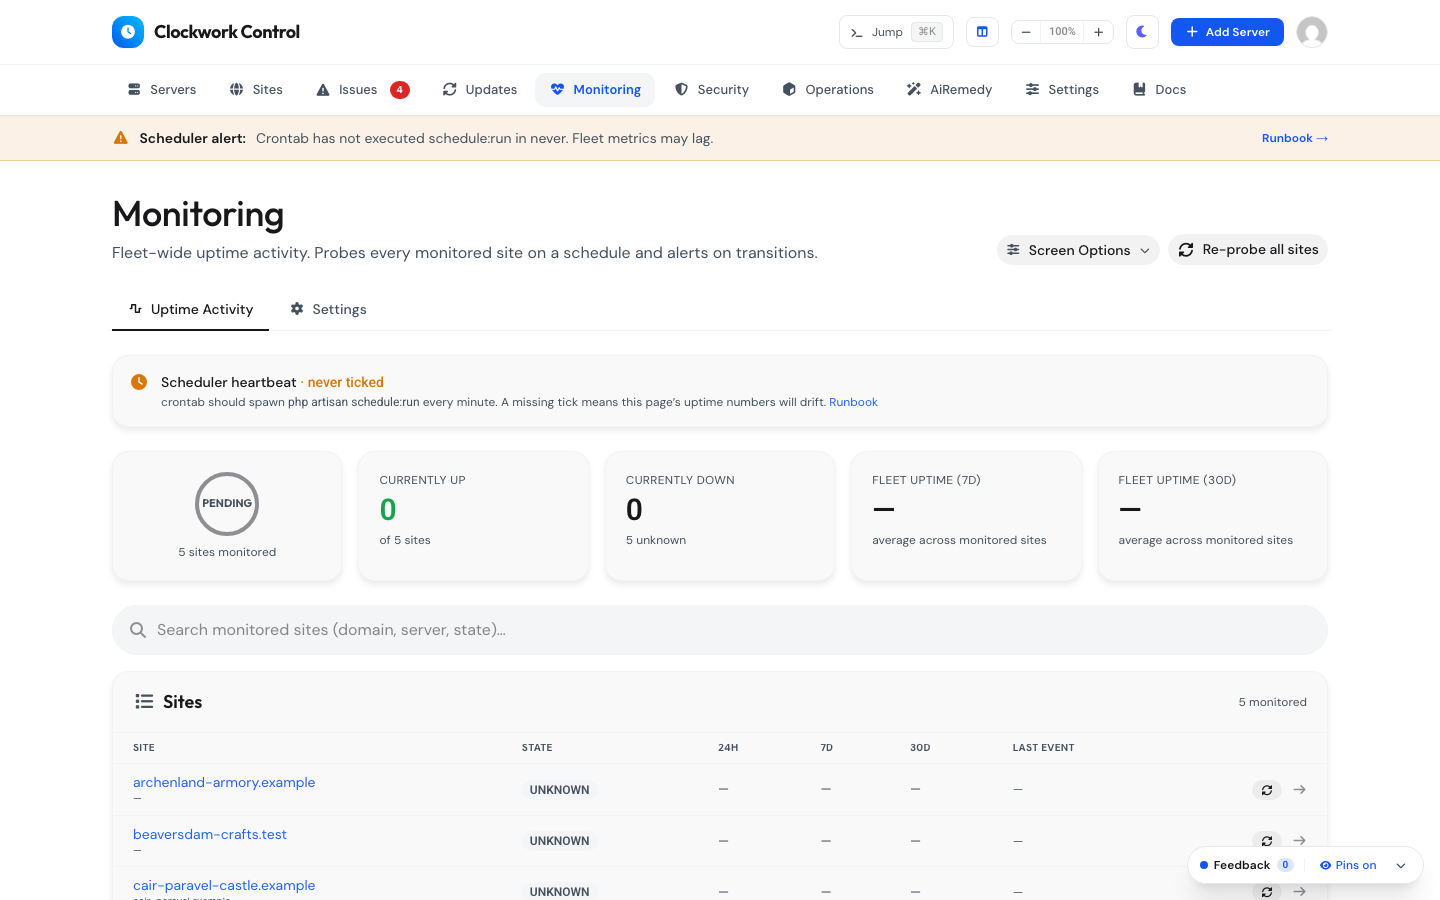The height and width of the screenshot is (900, 1440).
Task: Click the Currently Down card
Action: (720, 516)
